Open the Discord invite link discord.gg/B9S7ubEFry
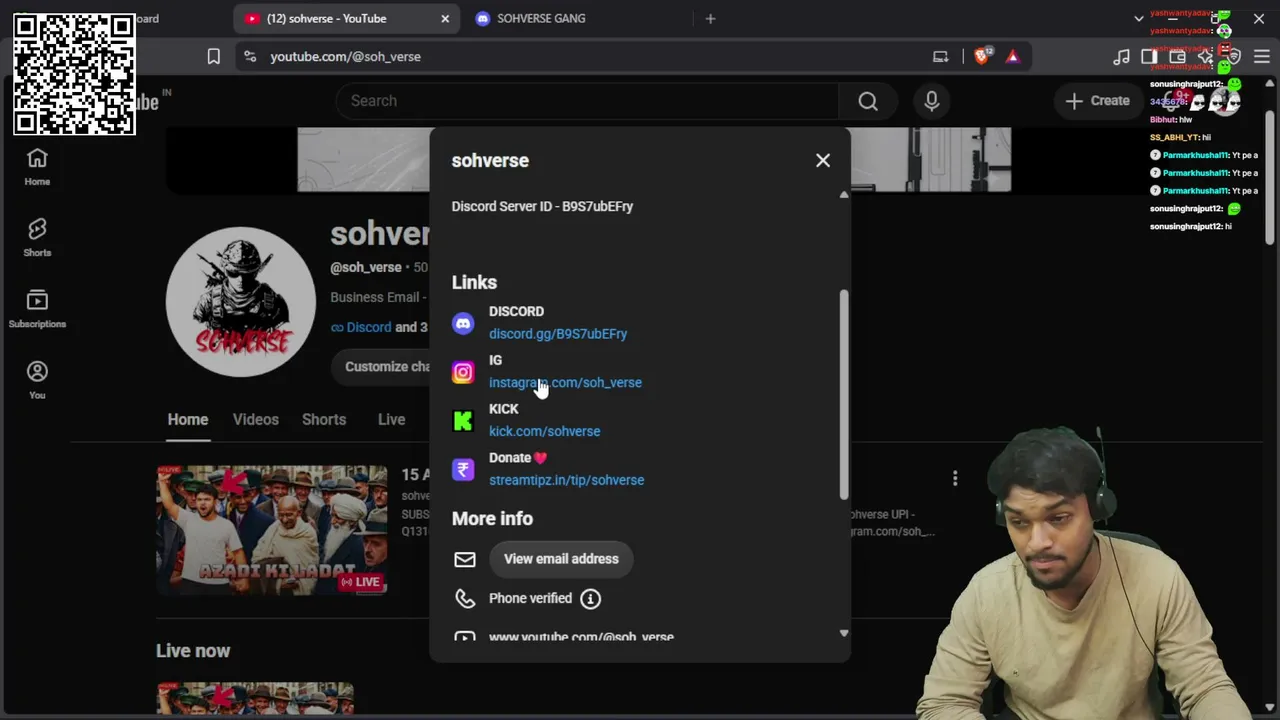 pos(558,334)
